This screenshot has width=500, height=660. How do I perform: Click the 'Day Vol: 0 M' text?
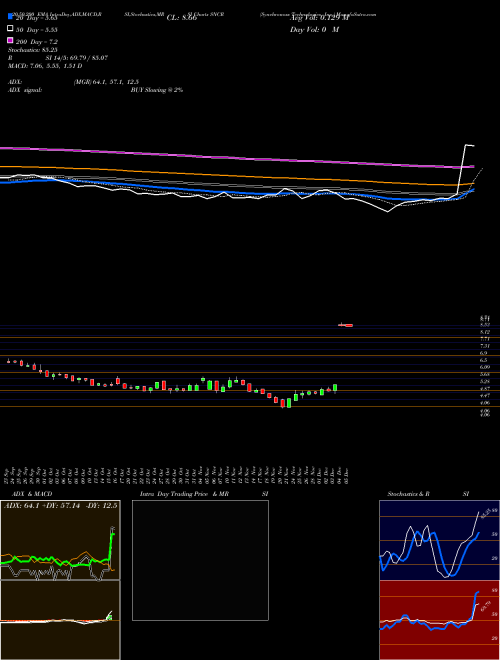coord(314,30)
